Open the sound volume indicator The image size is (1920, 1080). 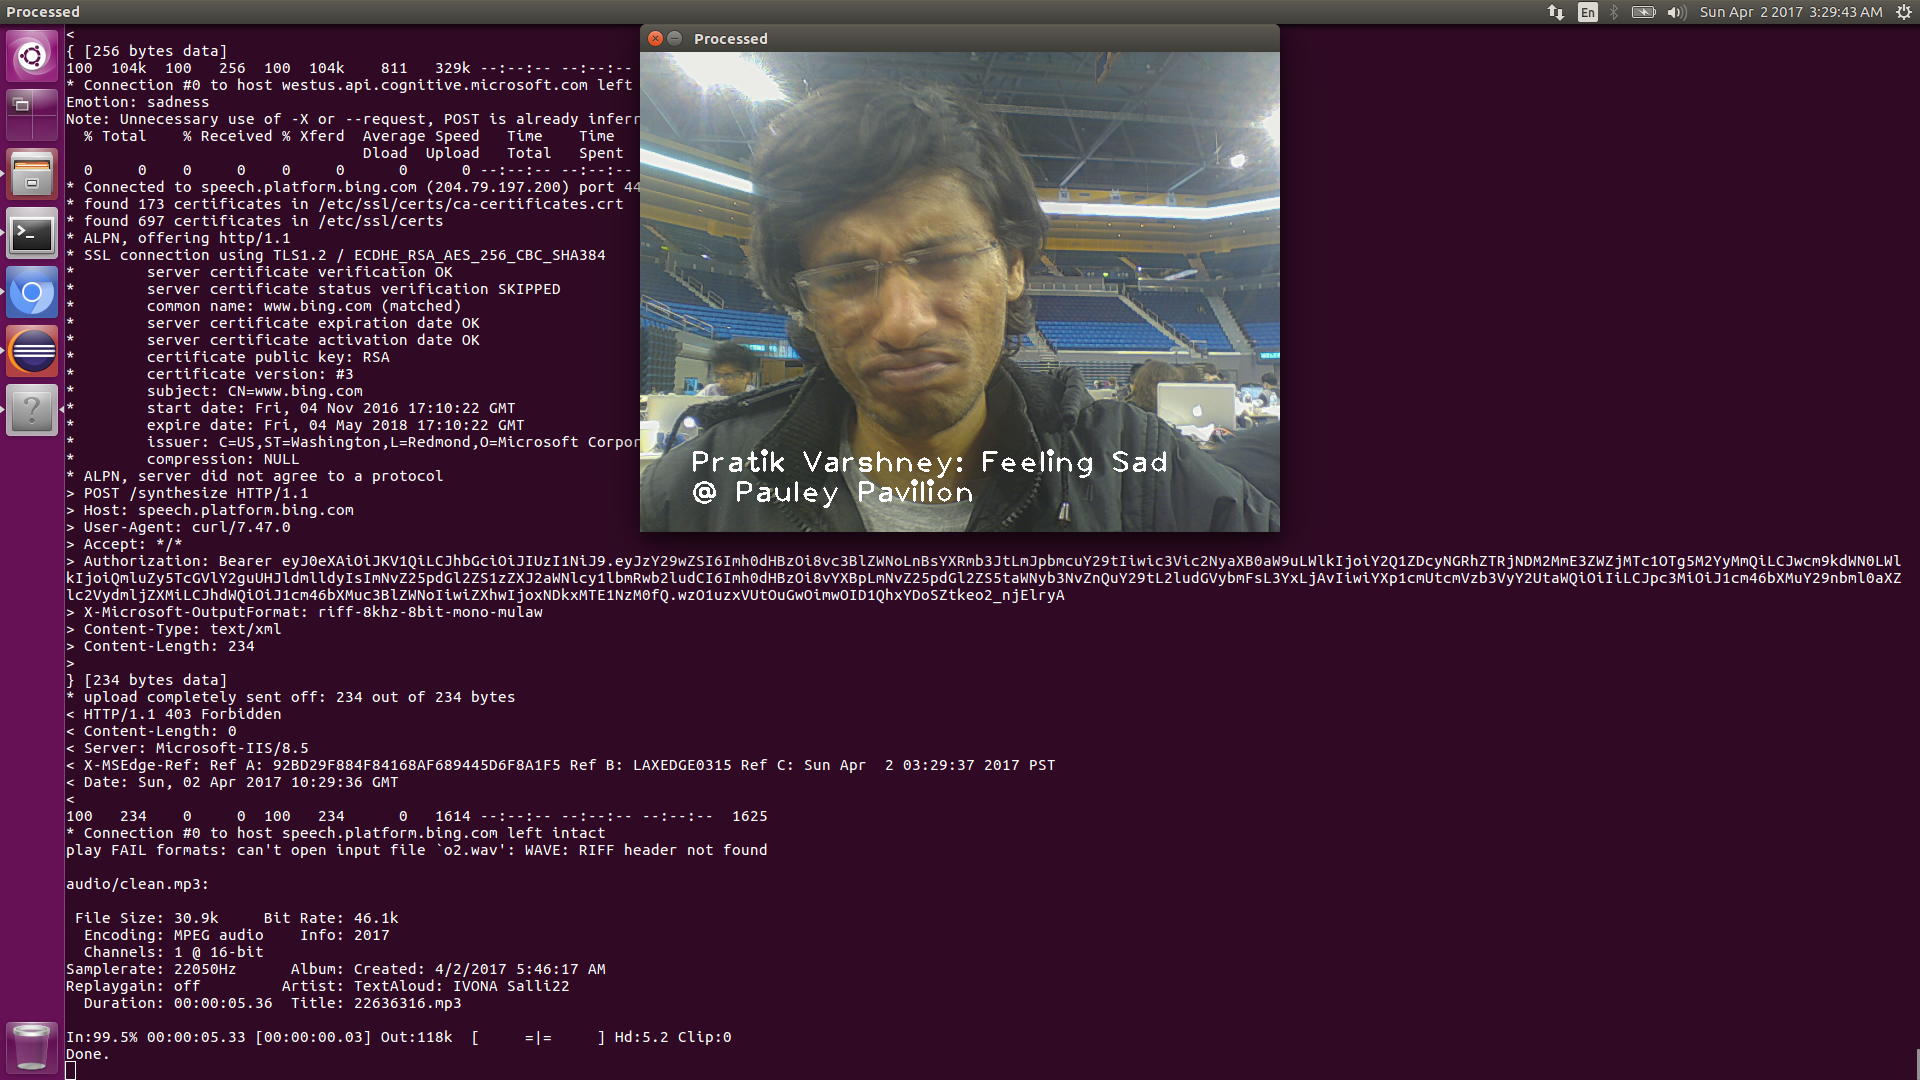click(1676, 12)
